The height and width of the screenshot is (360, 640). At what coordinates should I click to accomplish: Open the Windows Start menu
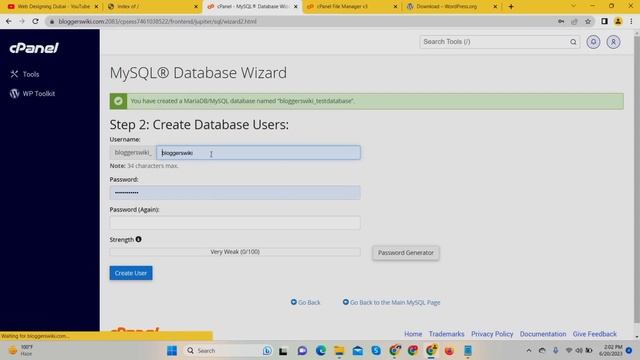coord(172,351)
